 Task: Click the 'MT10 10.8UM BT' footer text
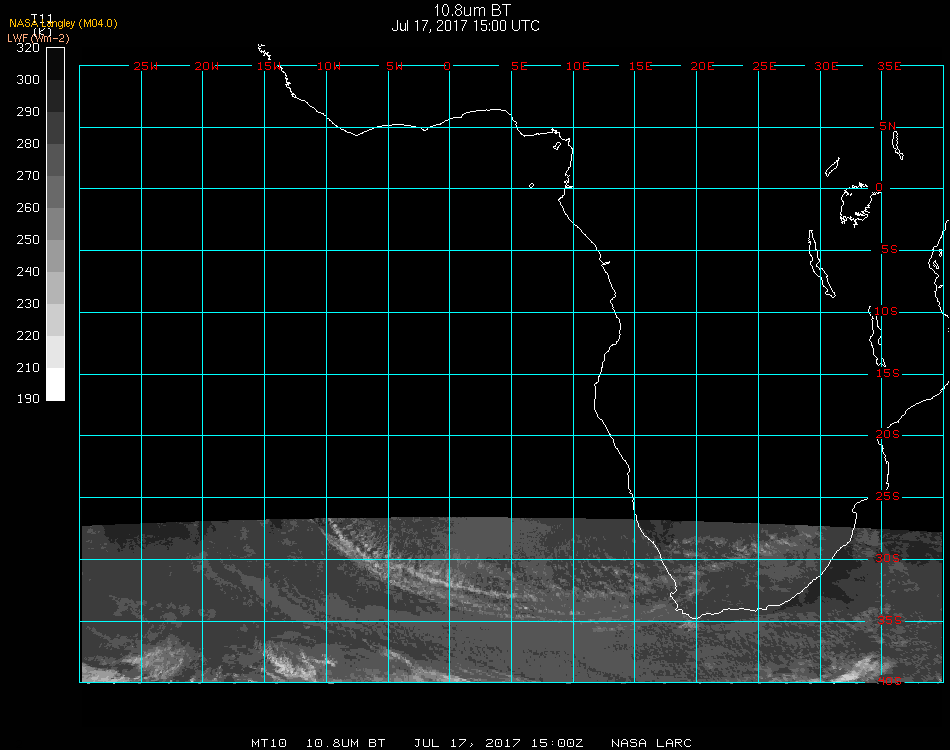319,743
